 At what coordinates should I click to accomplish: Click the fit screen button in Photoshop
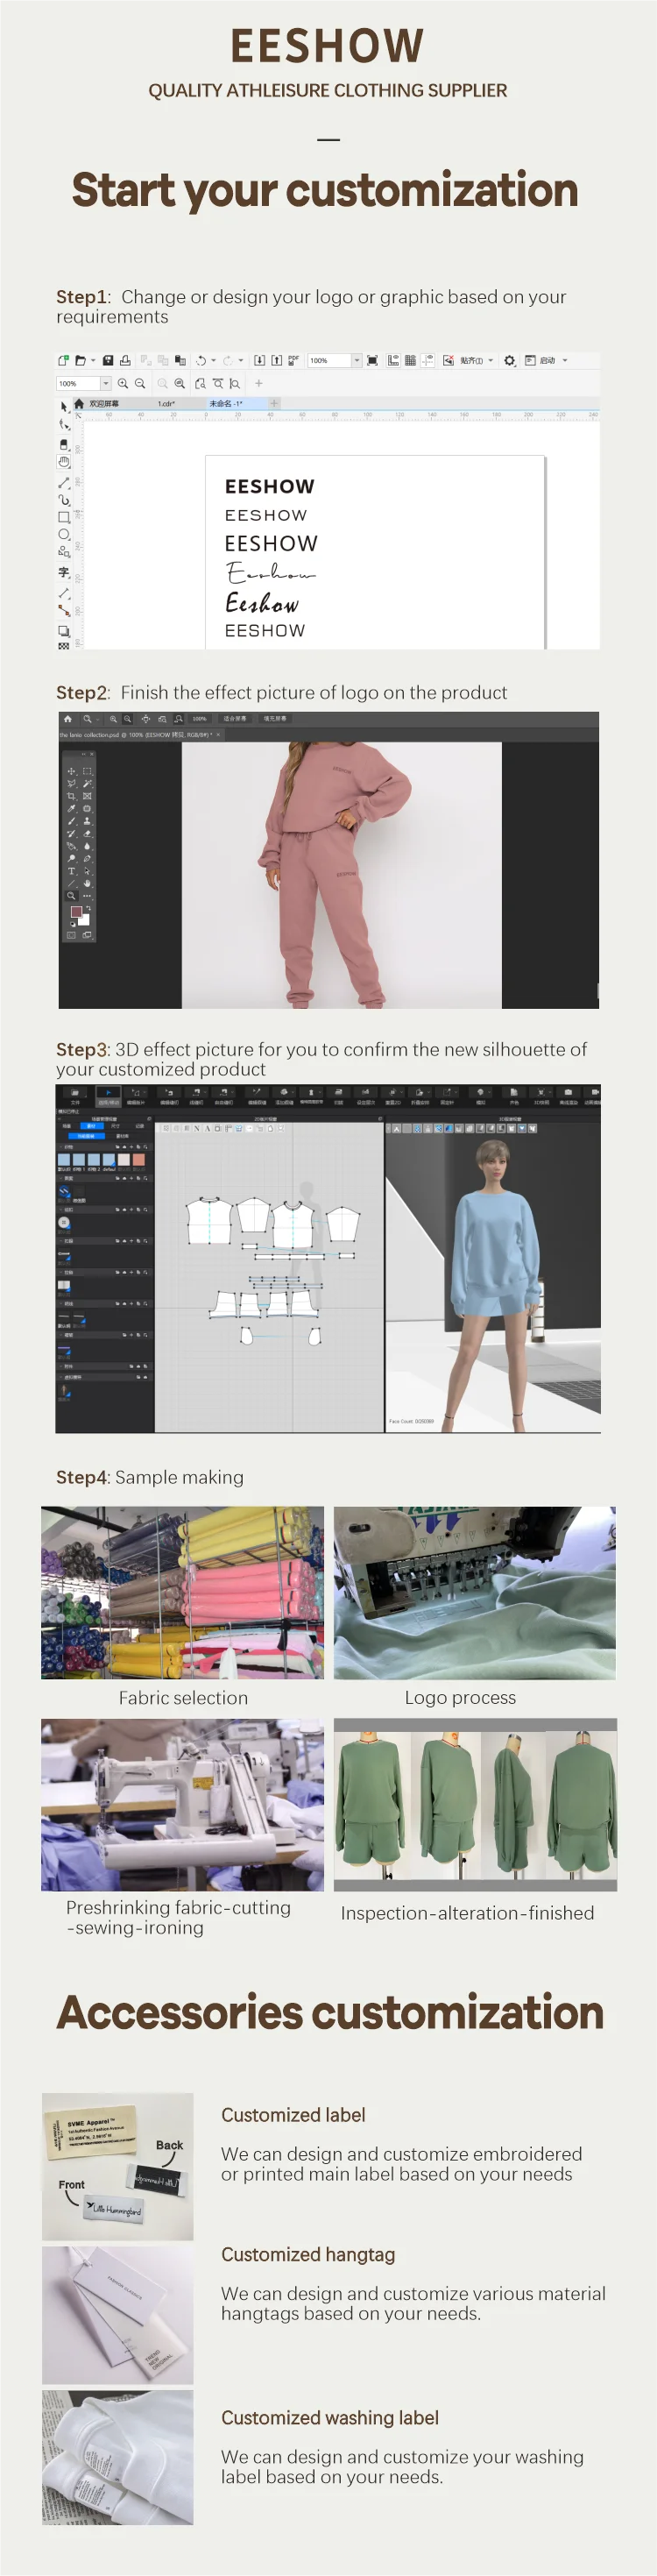click(x=235, y=718)
